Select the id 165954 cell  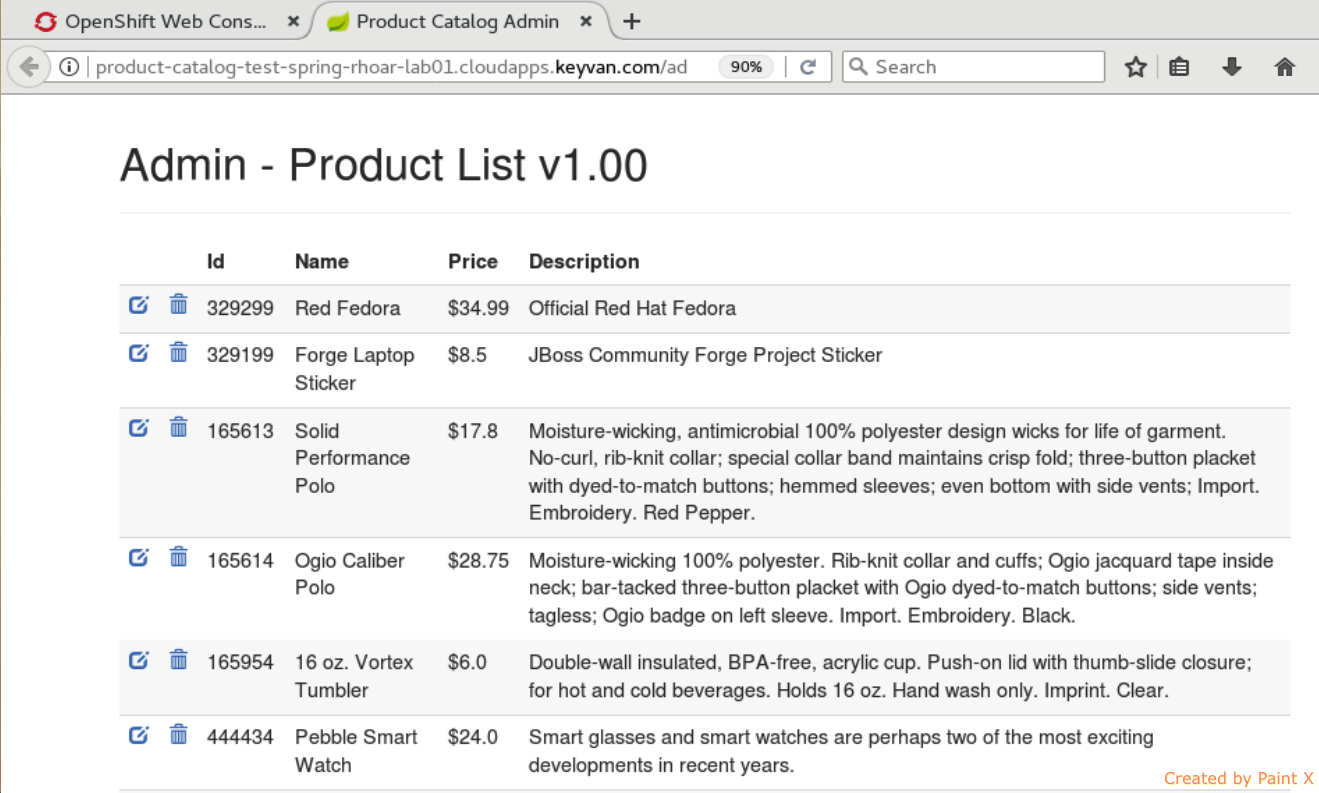[x=240, y=662]
